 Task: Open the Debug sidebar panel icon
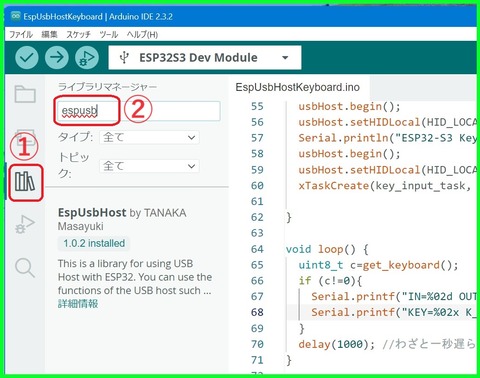pos(25,224)
